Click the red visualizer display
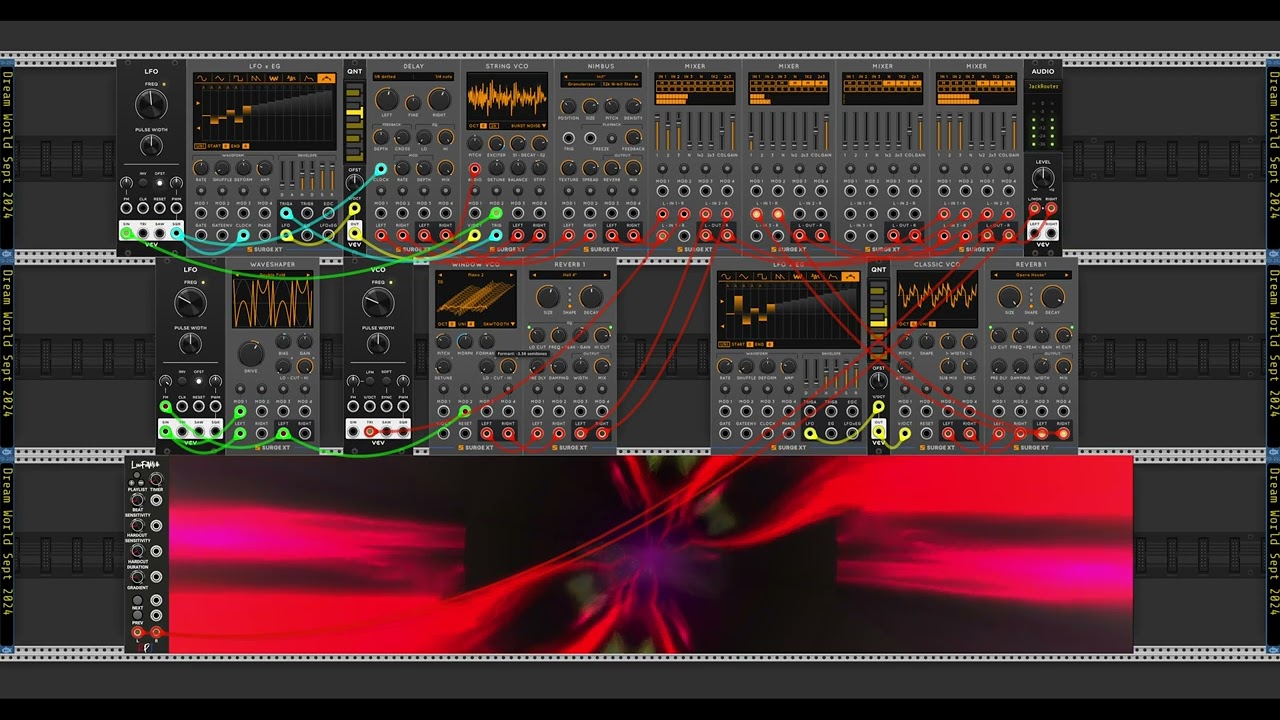The width and height of the screenshot is (1280, 720). (x=650, y=555)
